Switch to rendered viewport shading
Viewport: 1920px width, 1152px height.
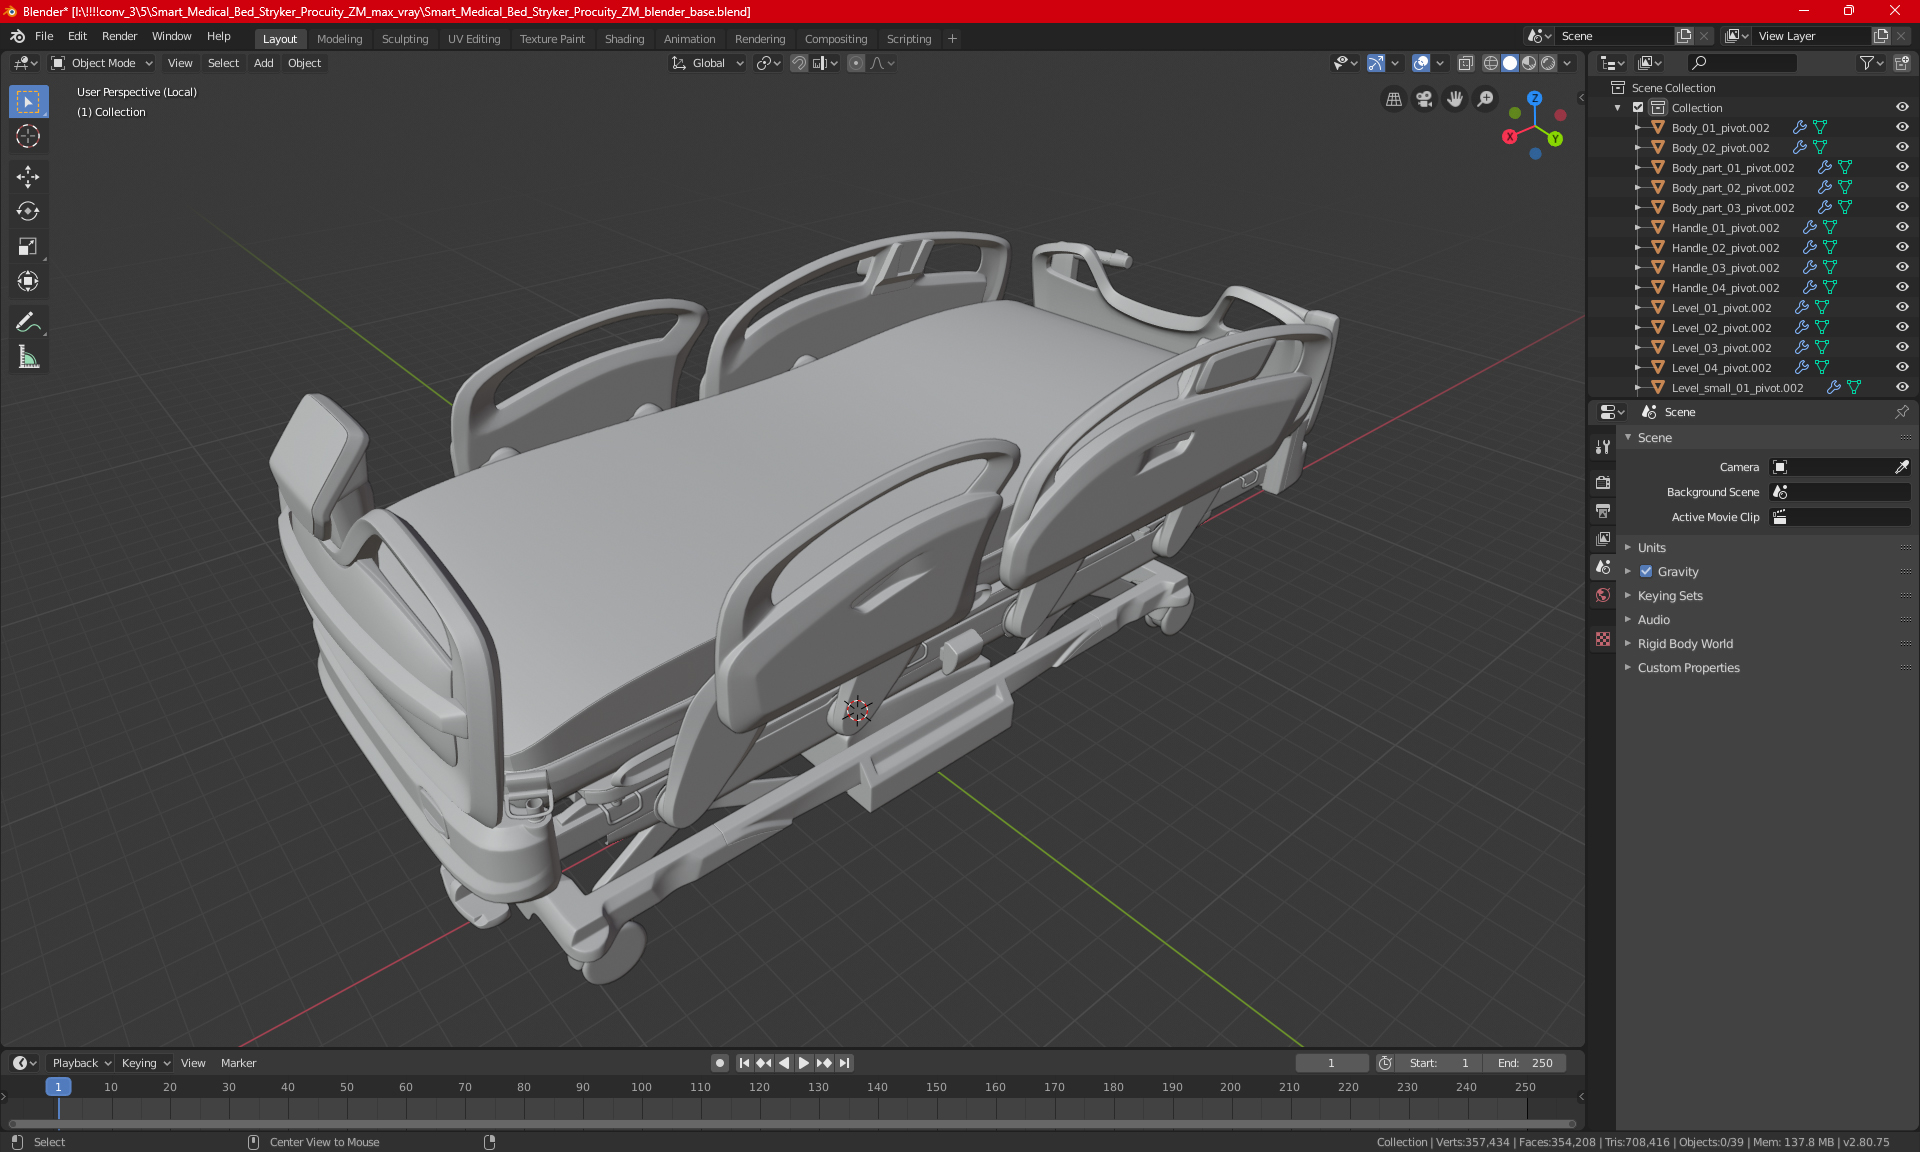click(x=1548, y=63)
